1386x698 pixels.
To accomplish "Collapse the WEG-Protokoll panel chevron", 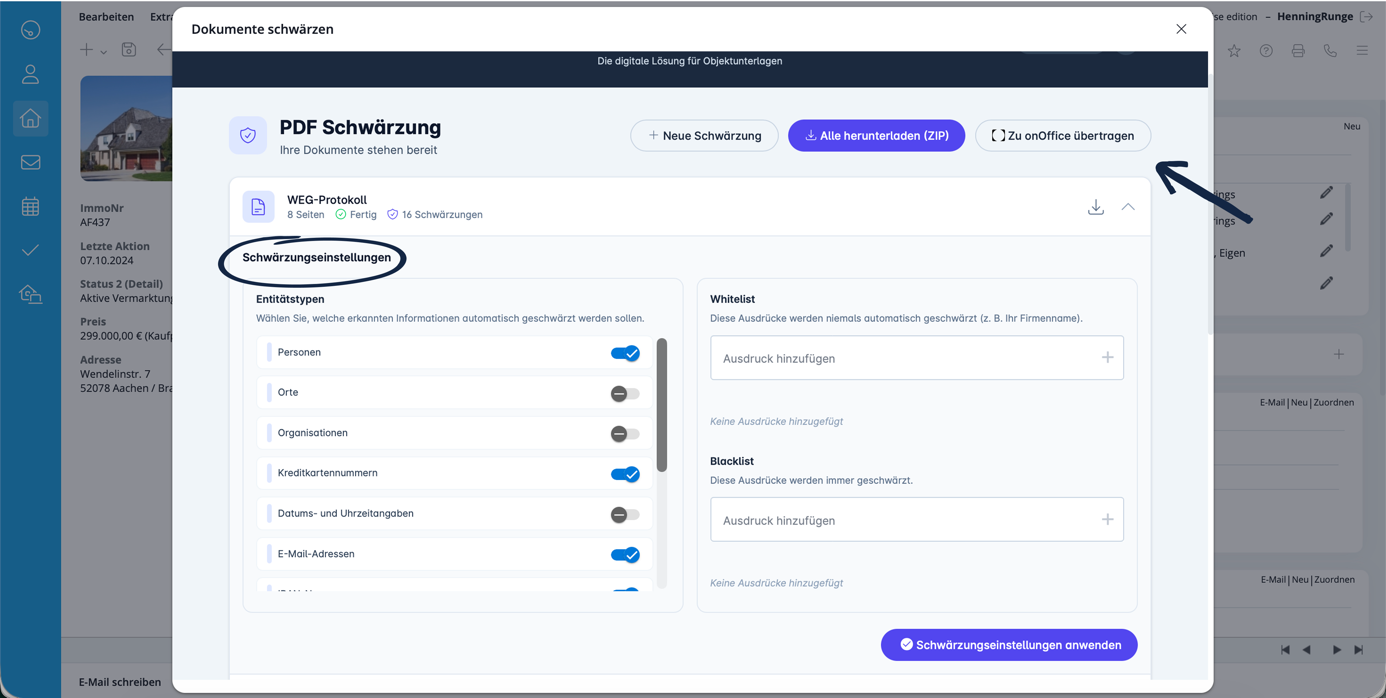I will pos(1128,207).
